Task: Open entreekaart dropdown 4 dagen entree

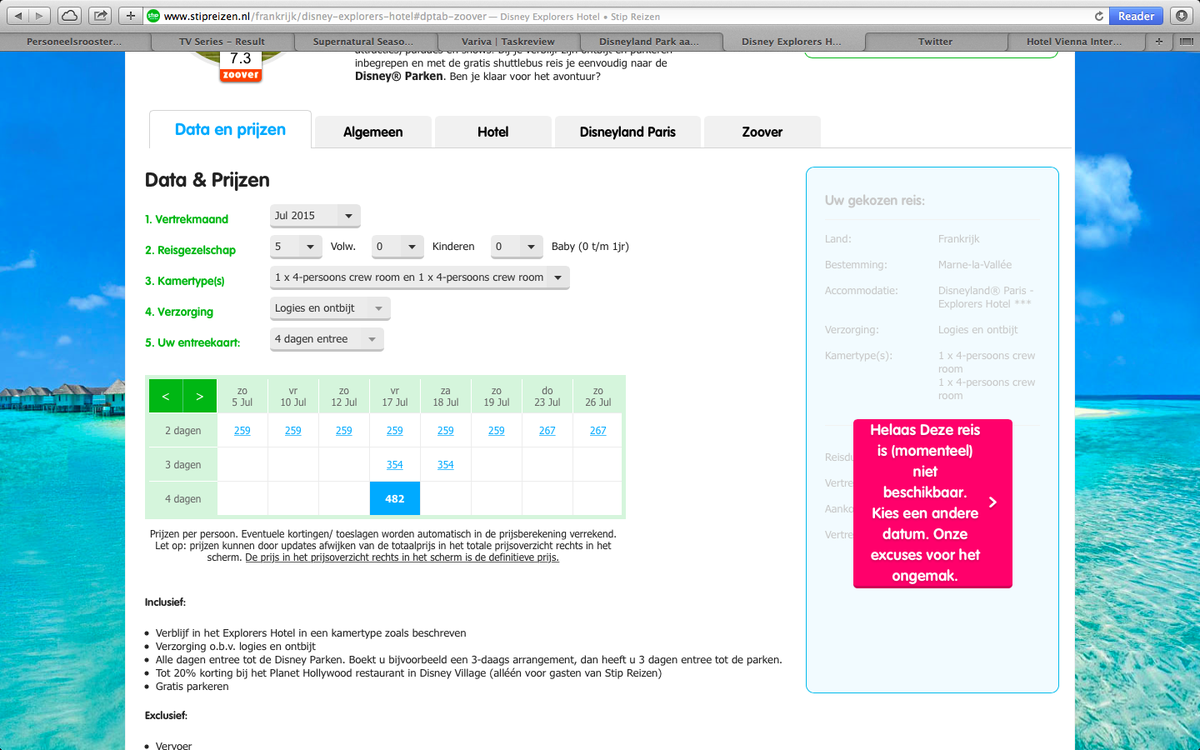Action: tap(327, 340)
